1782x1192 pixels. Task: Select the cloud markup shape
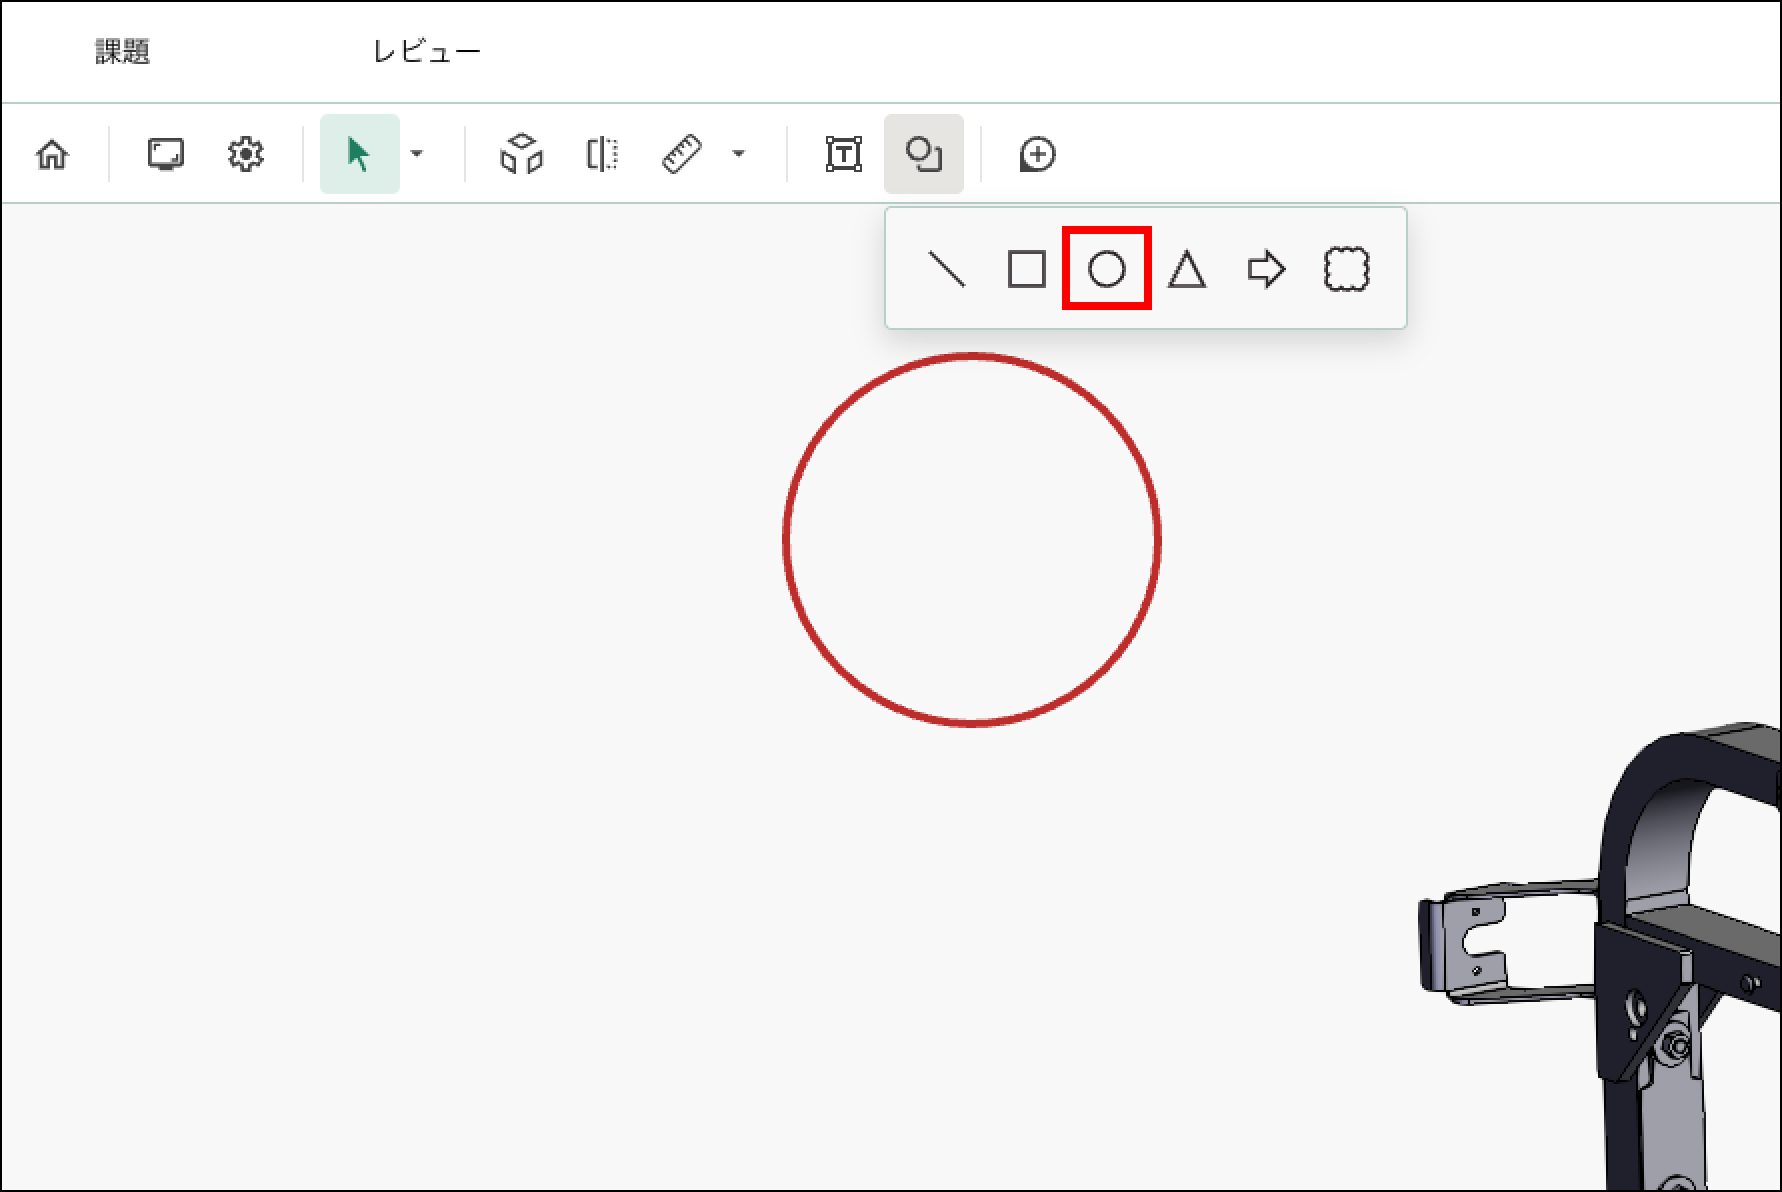tap(1346, 269)
